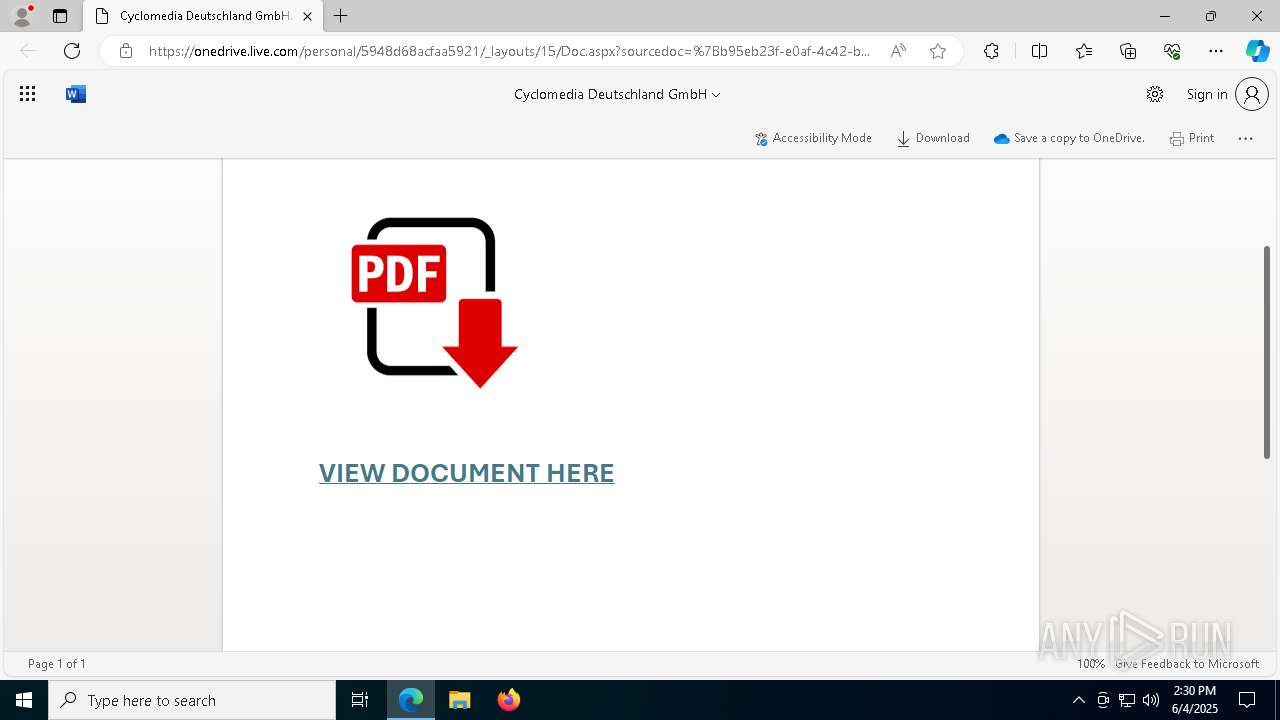The height and width of the screenshot is (720, 1280).
Task: Download the document
Action: click(x=933, y=138)
